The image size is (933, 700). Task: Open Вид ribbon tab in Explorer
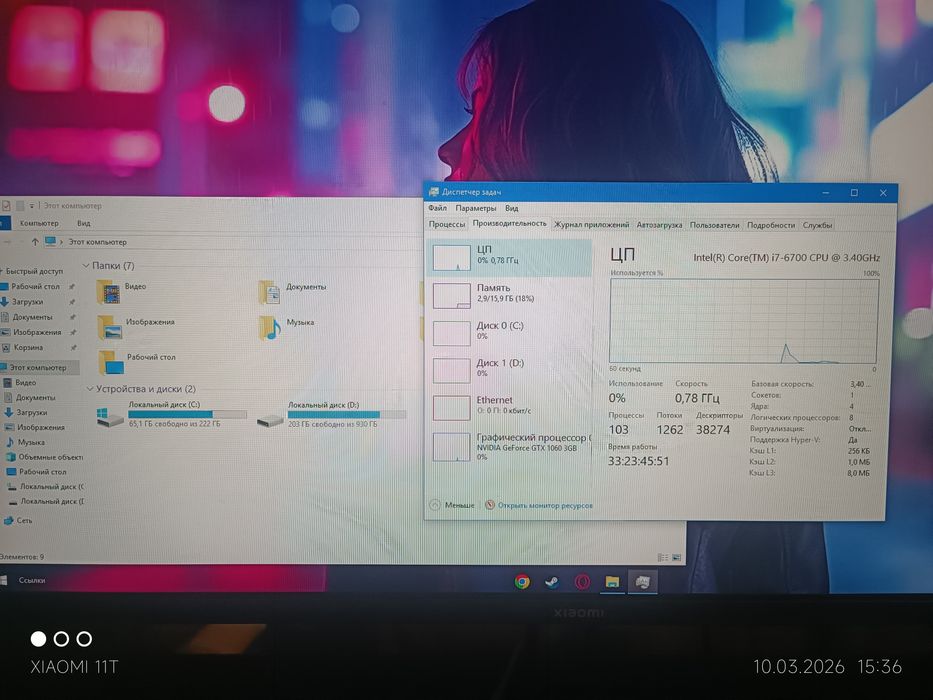(x=83, y=223)
